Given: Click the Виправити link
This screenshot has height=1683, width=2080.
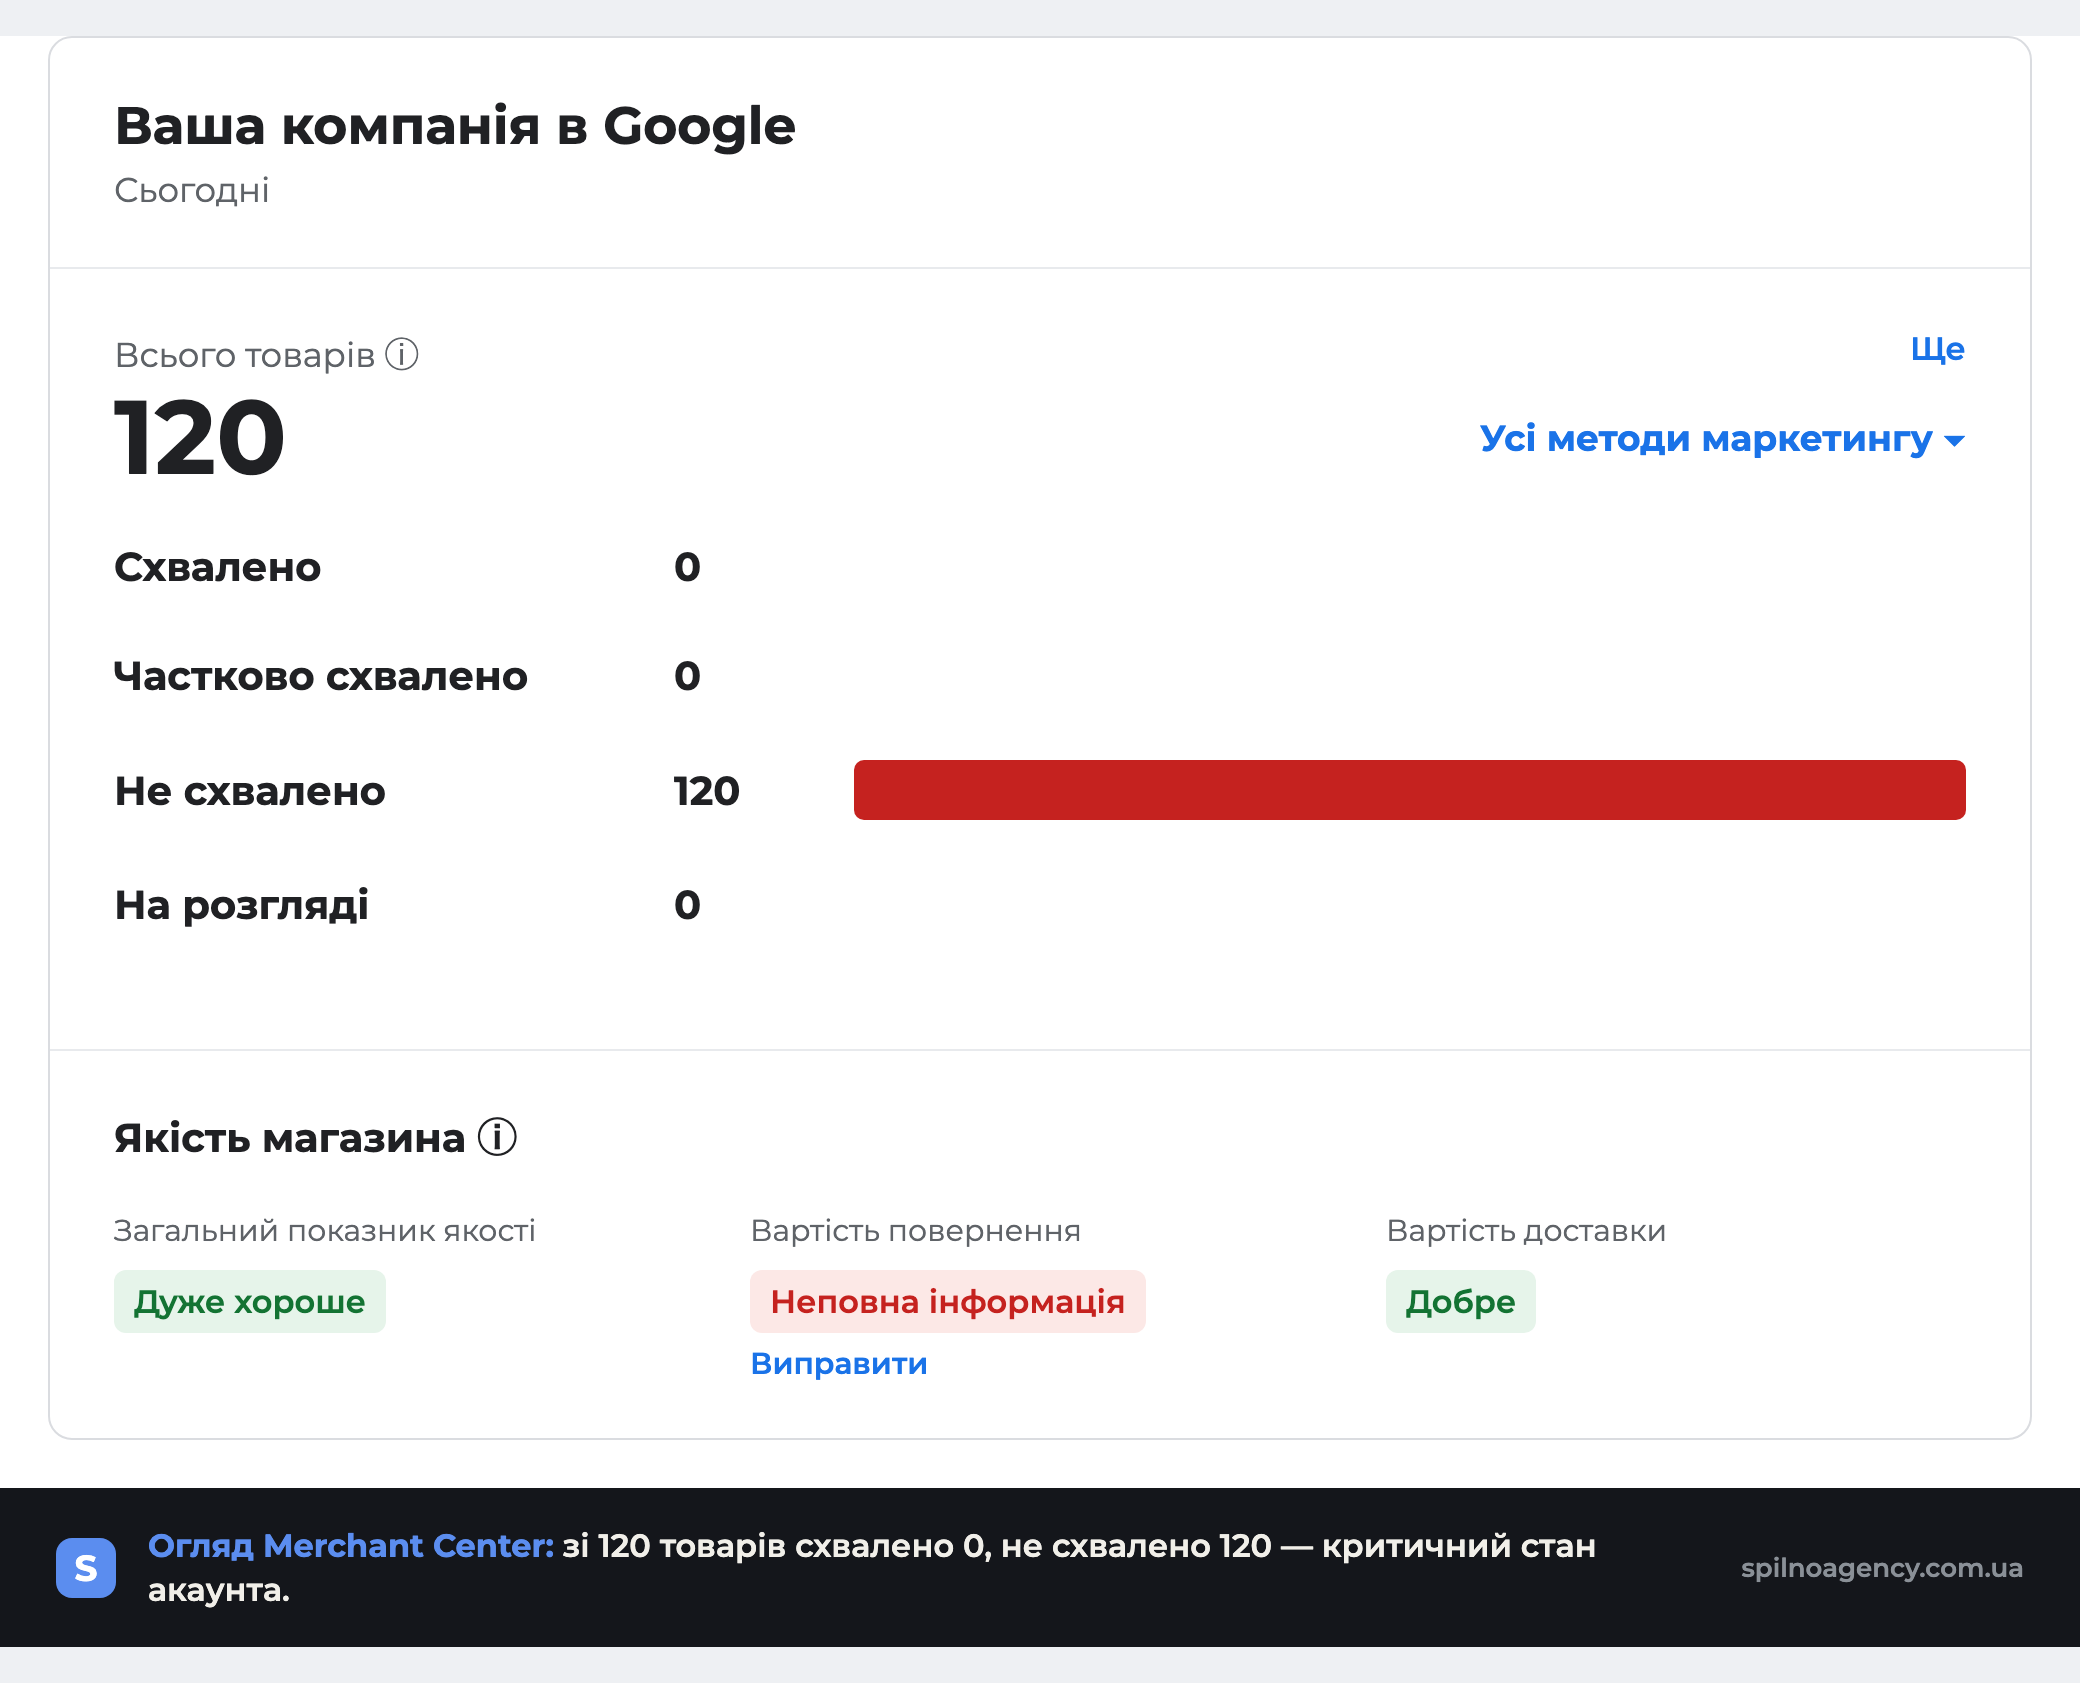Looking at the screenshot, I should pos(839,1363).
